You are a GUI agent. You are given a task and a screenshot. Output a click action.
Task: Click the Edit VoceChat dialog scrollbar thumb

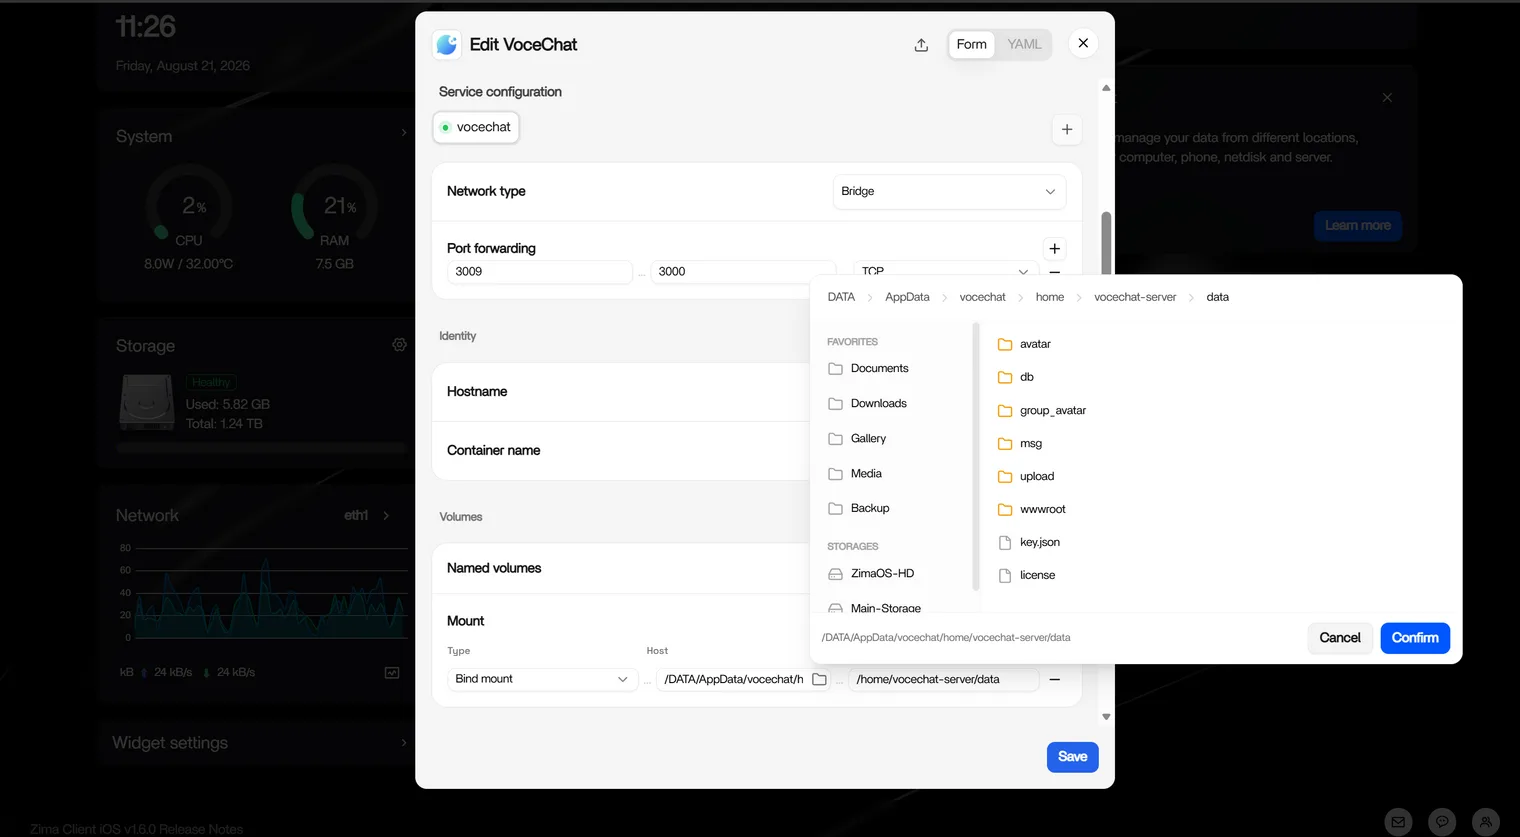[x=1106, y=243]
